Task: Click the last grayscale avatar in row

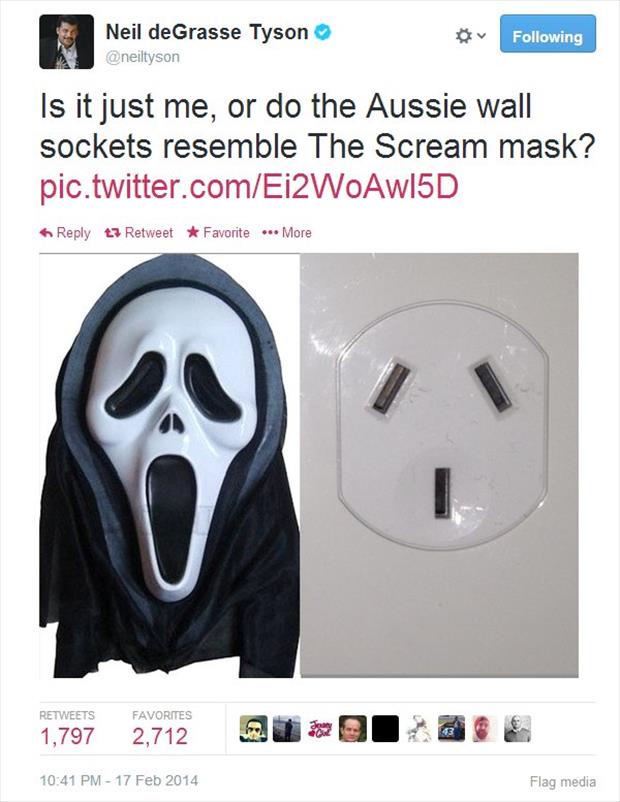Action: click(x=517, y=728)
